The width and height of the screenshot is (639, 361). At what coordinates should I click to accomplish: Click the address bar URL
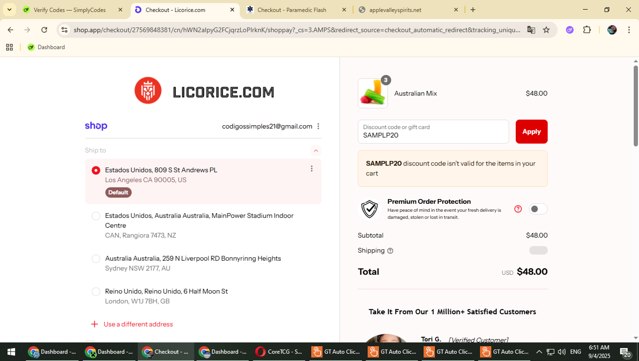click(297, 30)
